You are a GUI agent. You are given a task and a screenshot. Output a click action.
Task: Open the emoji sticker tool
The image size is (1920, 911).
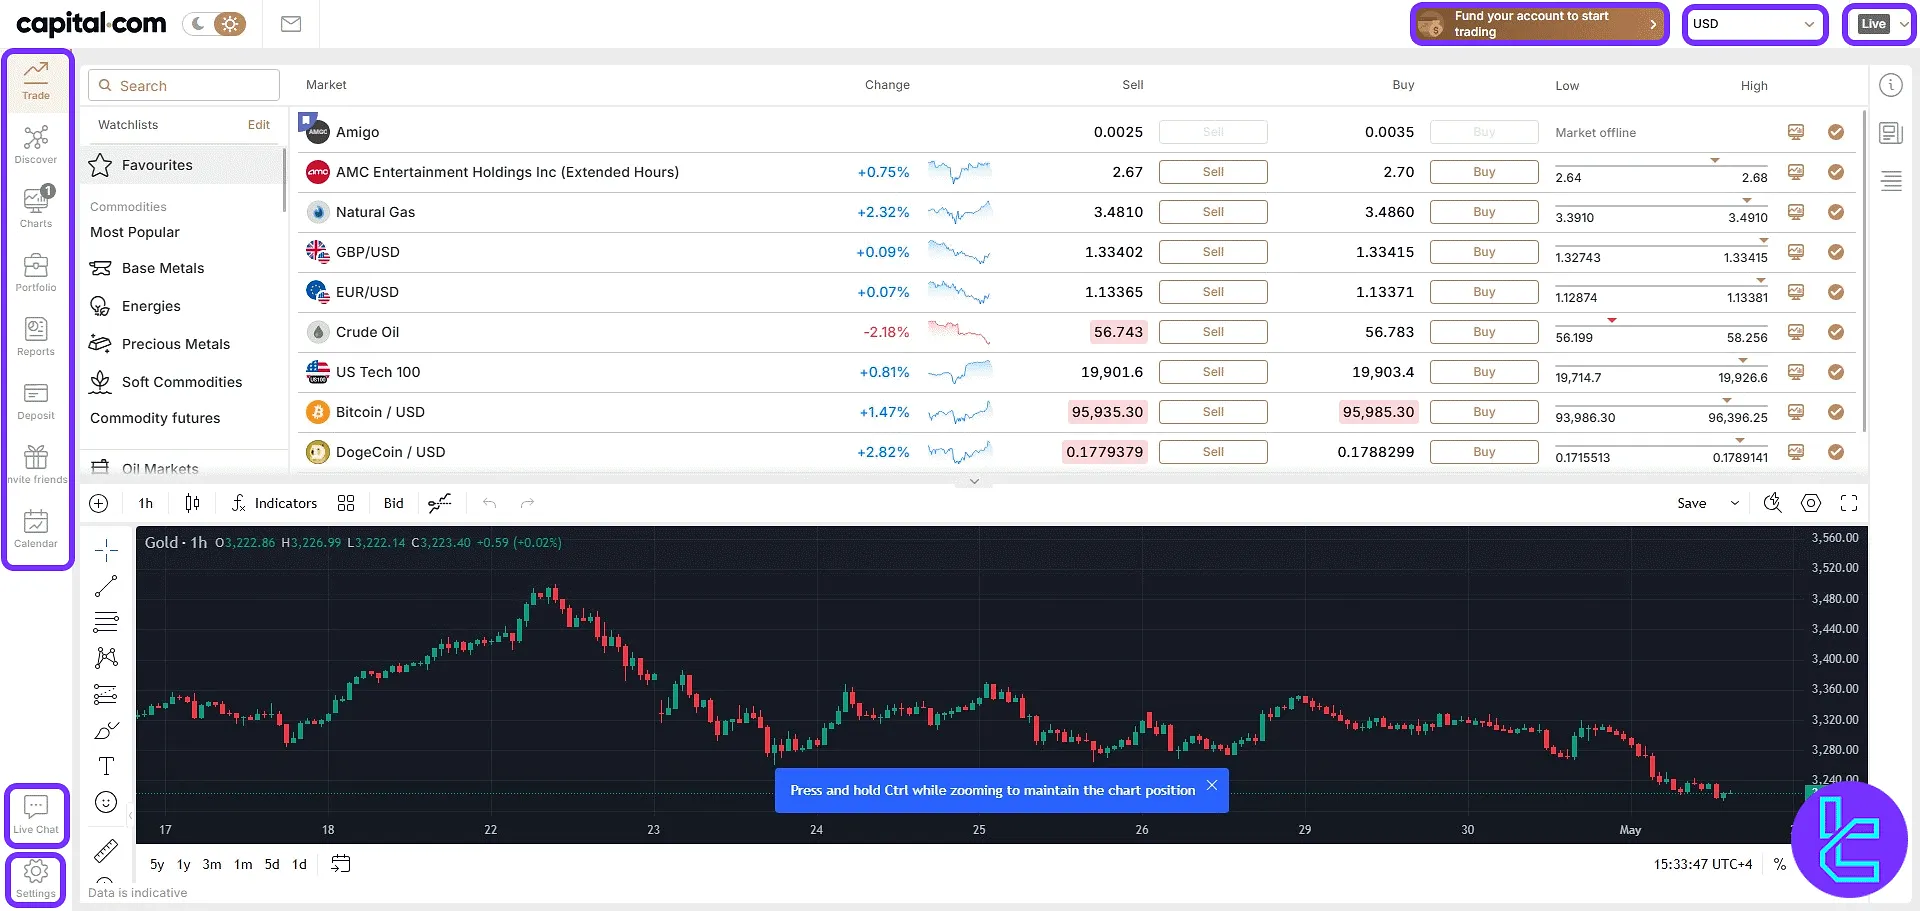106,802
